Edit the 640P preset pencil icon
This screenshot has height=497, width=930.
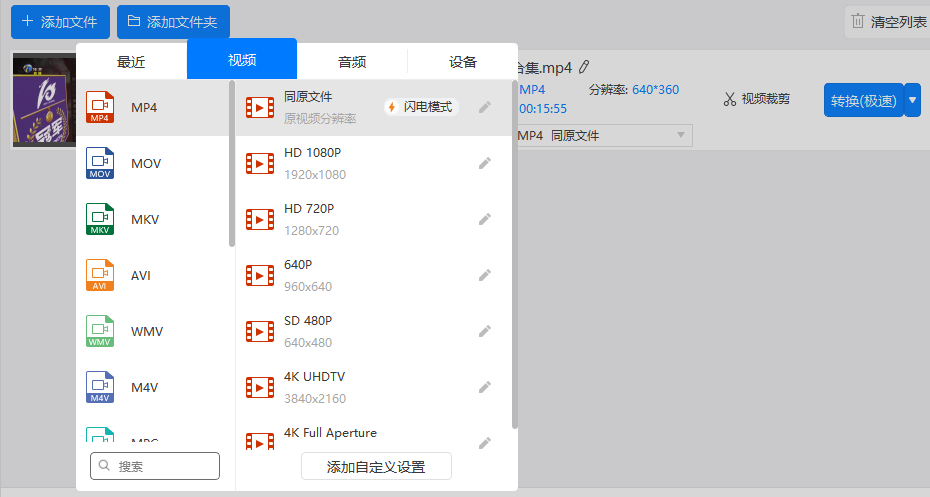tap(485, 275)
